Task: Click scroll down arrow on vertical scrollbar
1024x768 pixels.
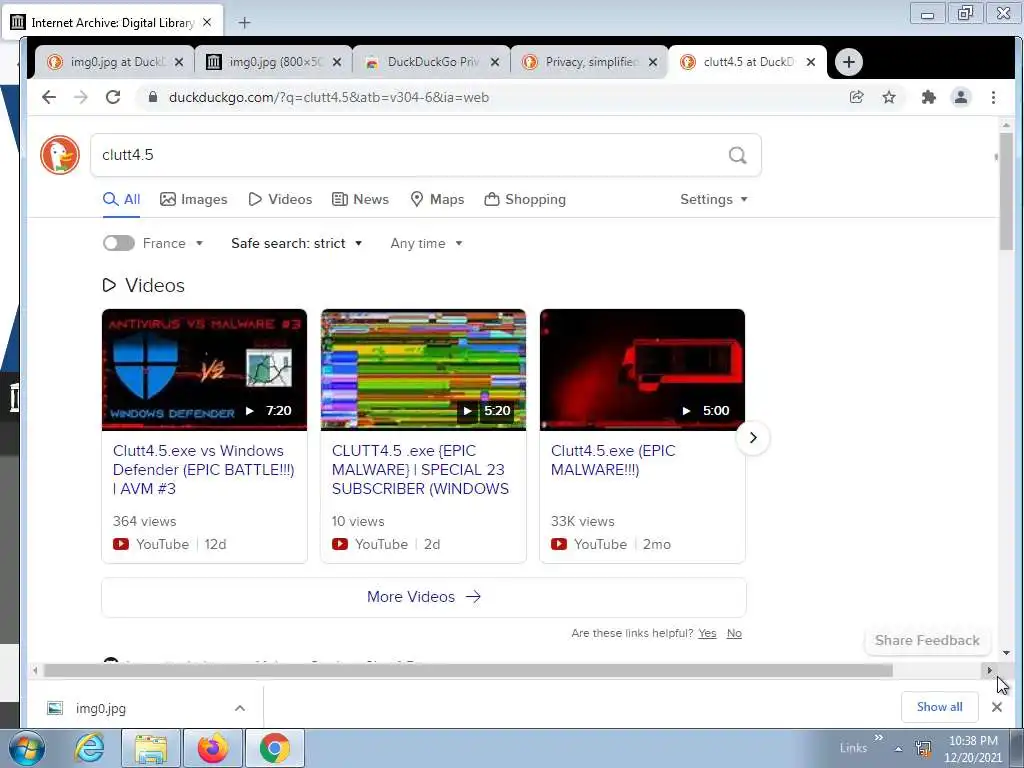Action: (1006, 652)
